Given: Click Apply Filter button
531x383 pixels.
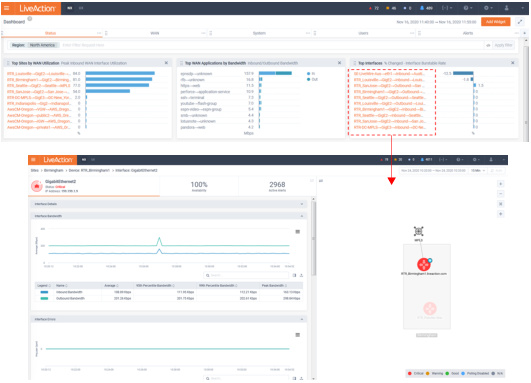Looking at the screenshot, I should pyautogui.click(x=503, y=45).
